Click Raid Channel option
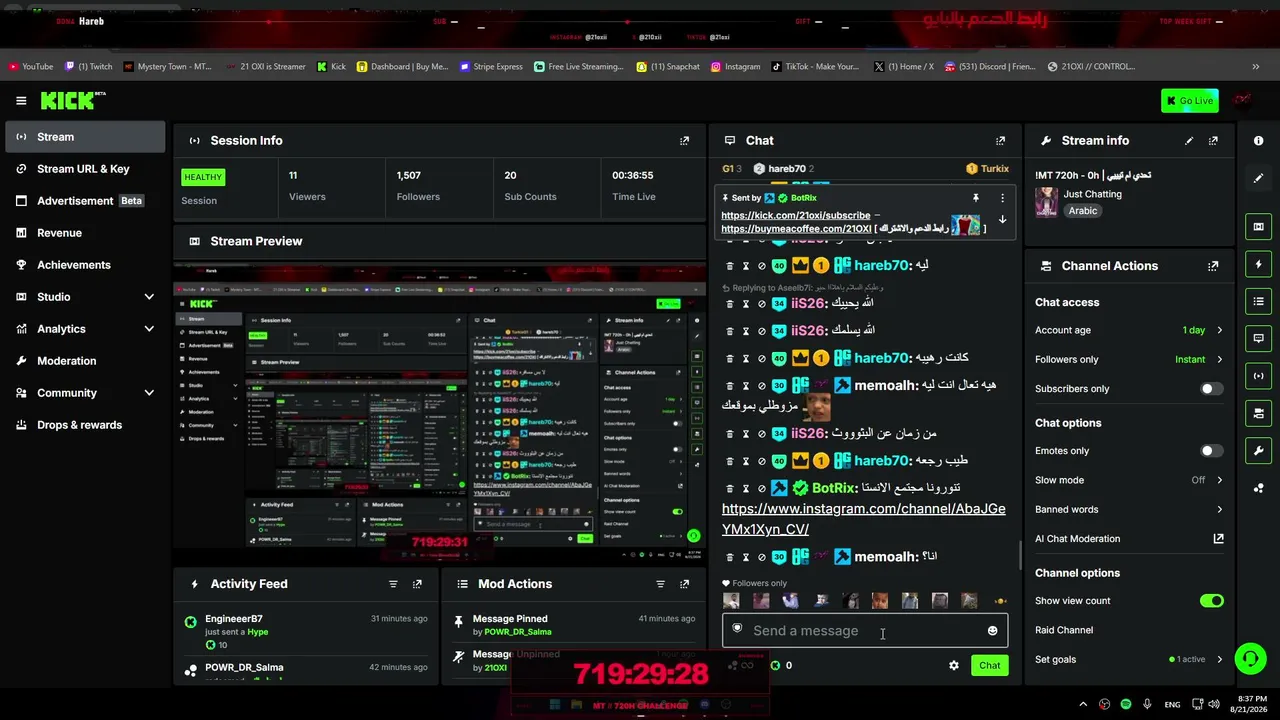Image resolution: width=1280 pixels, height=720 pixels. (1129, 630)
